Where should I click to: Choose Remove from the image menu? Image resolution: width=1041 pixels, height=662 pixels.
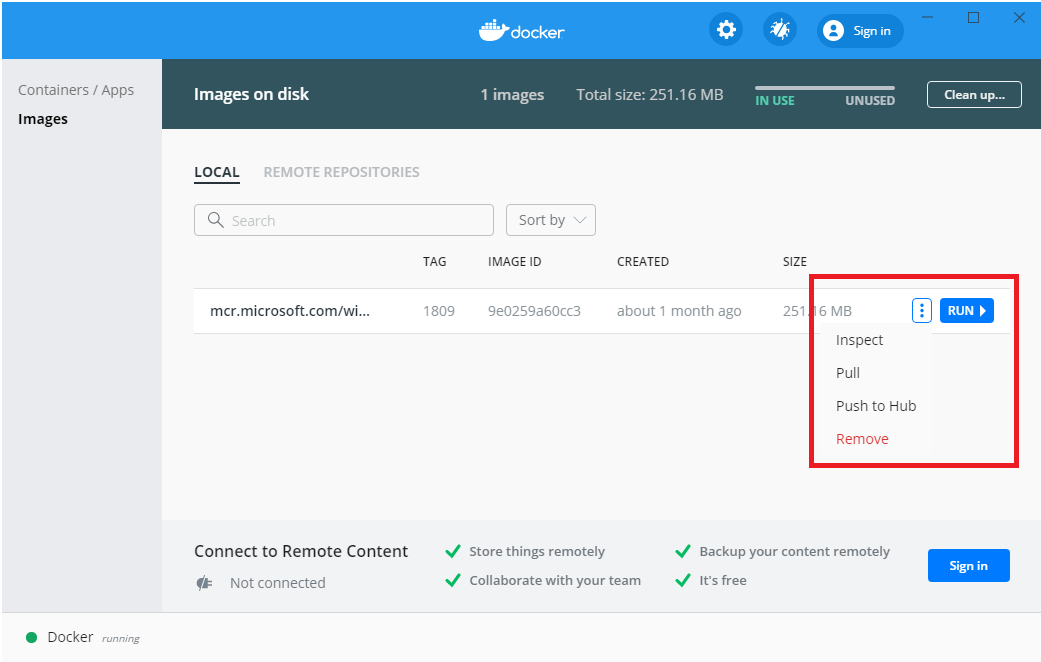pos(862,439)
